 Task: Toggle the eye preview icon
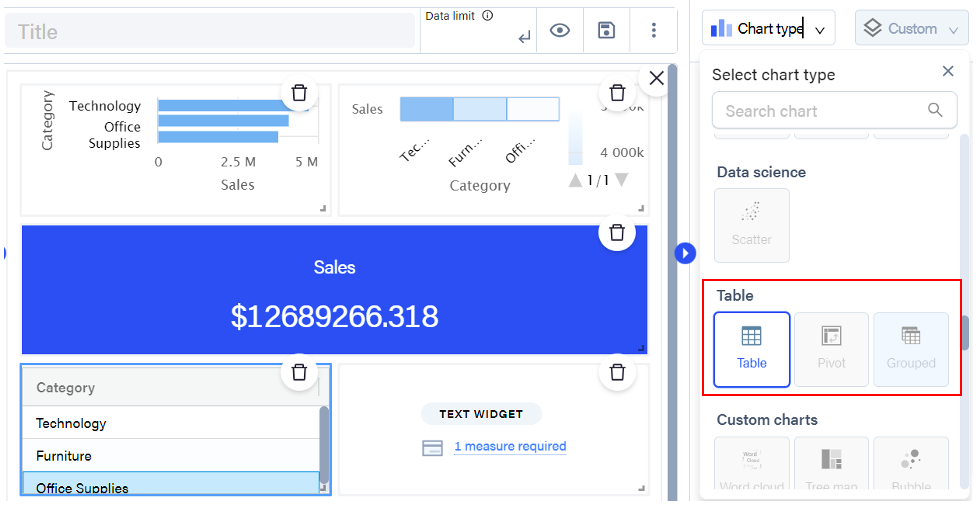[560, 30]
